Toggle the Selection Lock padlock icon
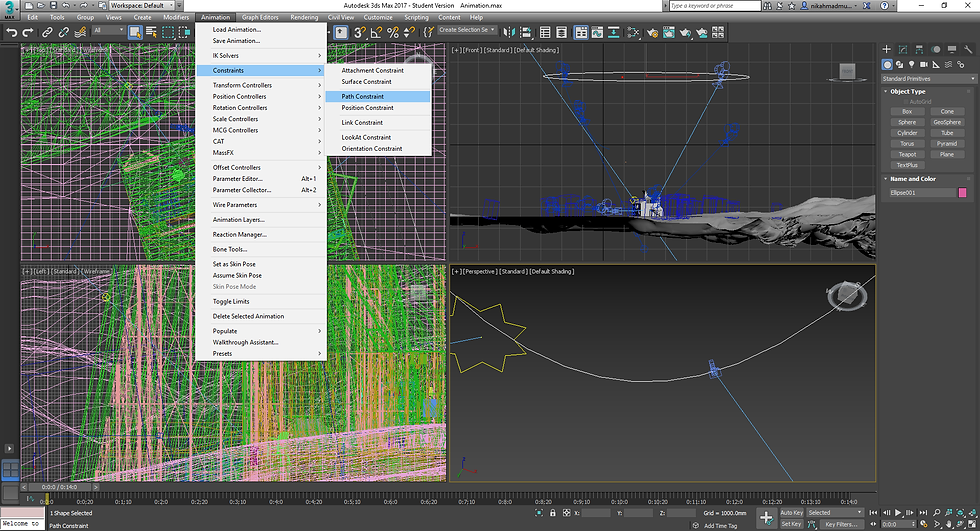The image size is (980, 531). pyautogui.click(x=552, y=513)
